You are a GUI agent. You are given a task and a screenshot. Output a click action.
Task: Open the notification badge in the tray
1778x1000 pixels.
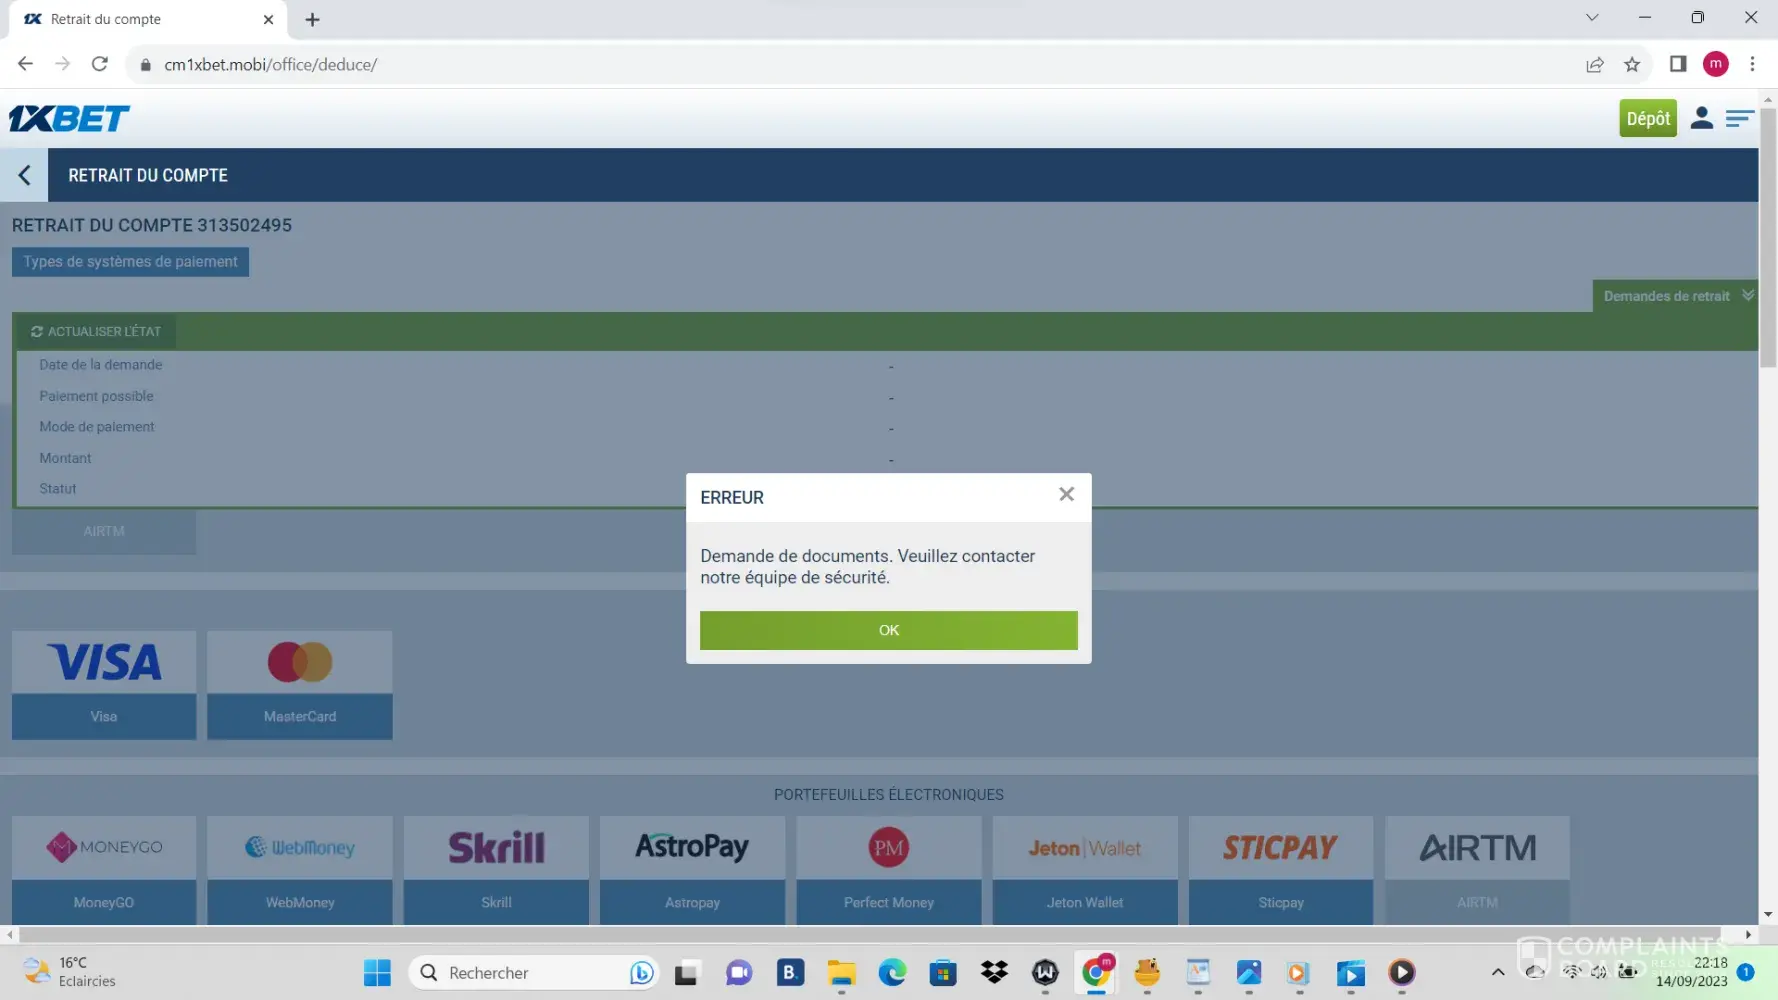[1746, 972]
